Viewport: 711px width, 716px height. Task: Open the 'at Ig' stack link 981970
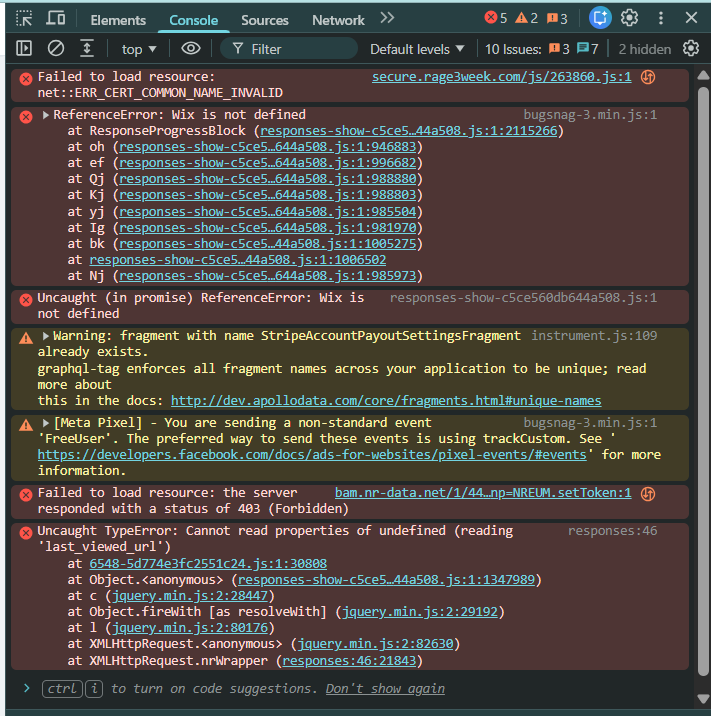pos(268,228)
